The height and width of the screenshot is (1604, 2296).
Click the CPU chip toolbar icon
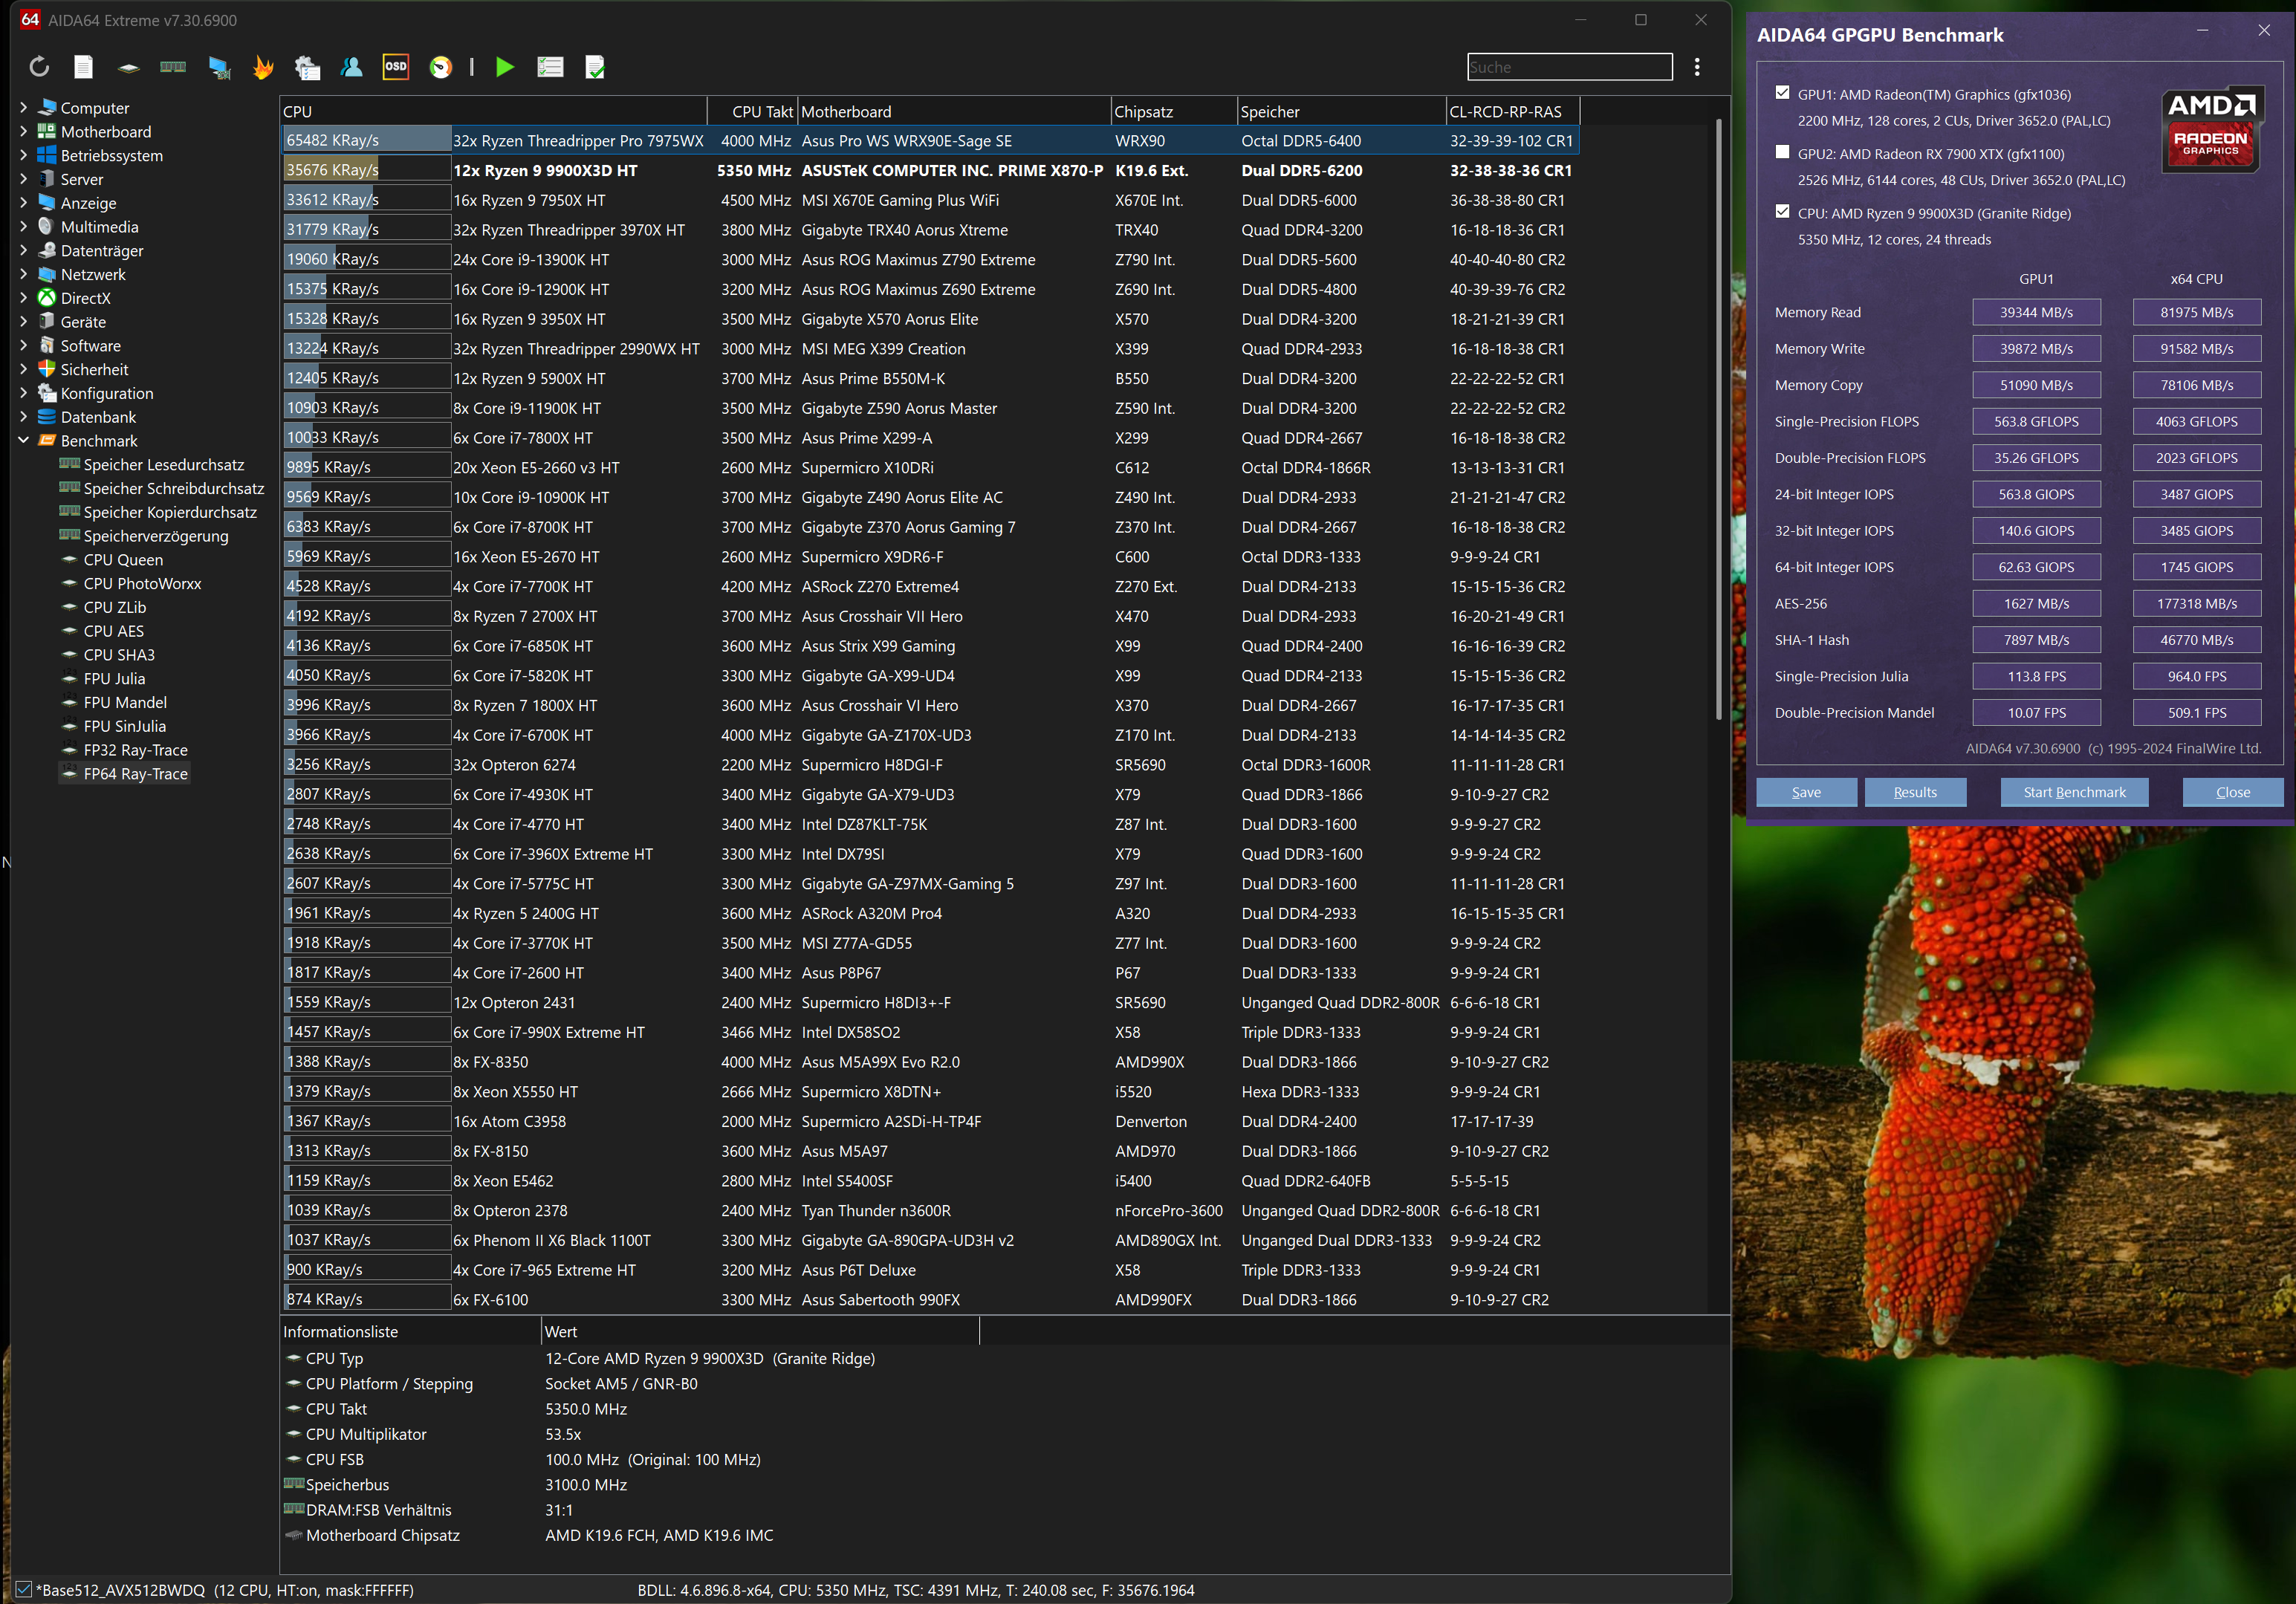[x=129, y=68]
